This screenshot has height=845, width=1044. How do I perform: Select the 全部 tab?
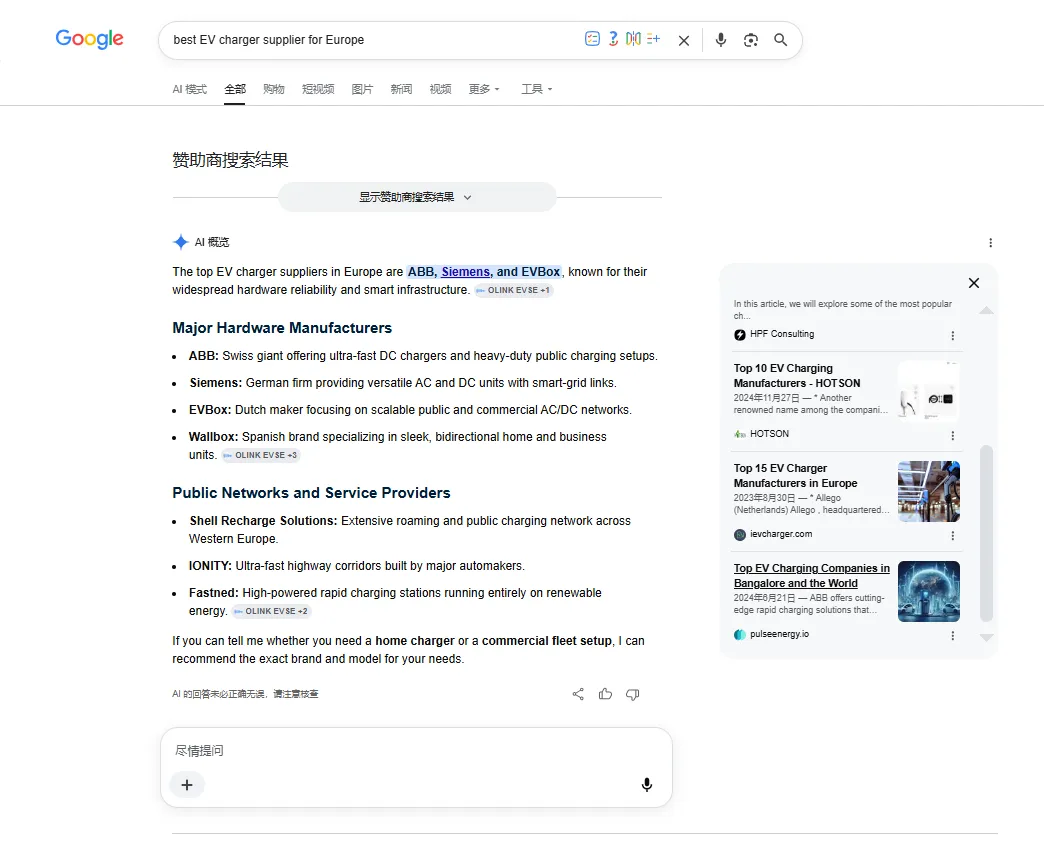(235, 89)
